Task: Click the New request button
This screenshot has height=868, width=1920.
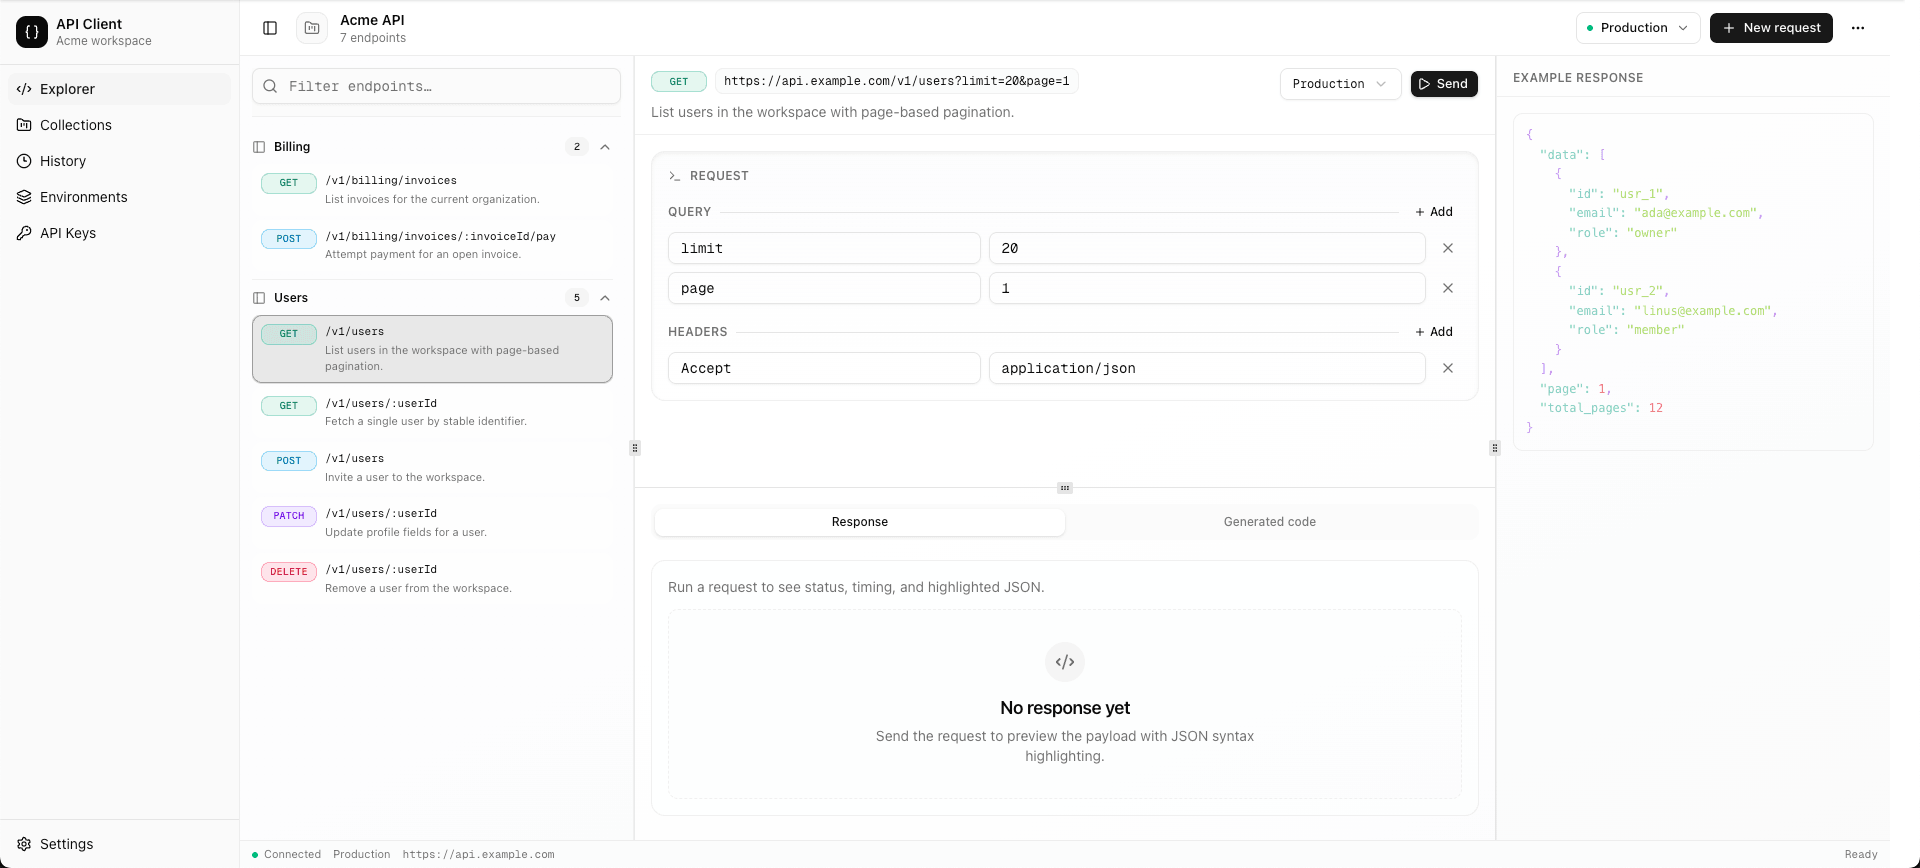Action: coord(1771,28)
